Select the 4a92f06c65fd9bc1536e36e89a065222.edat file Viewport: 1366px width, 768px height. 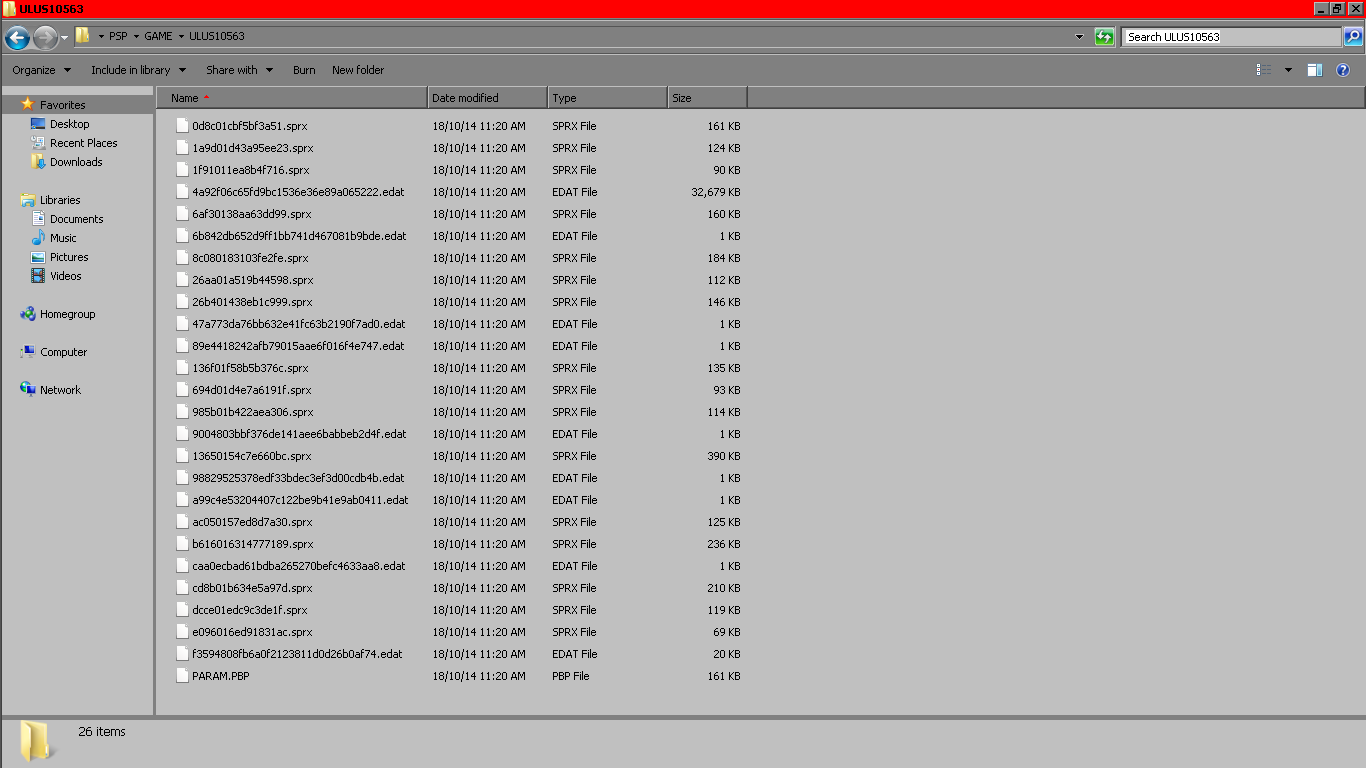(x=298, y=192)
